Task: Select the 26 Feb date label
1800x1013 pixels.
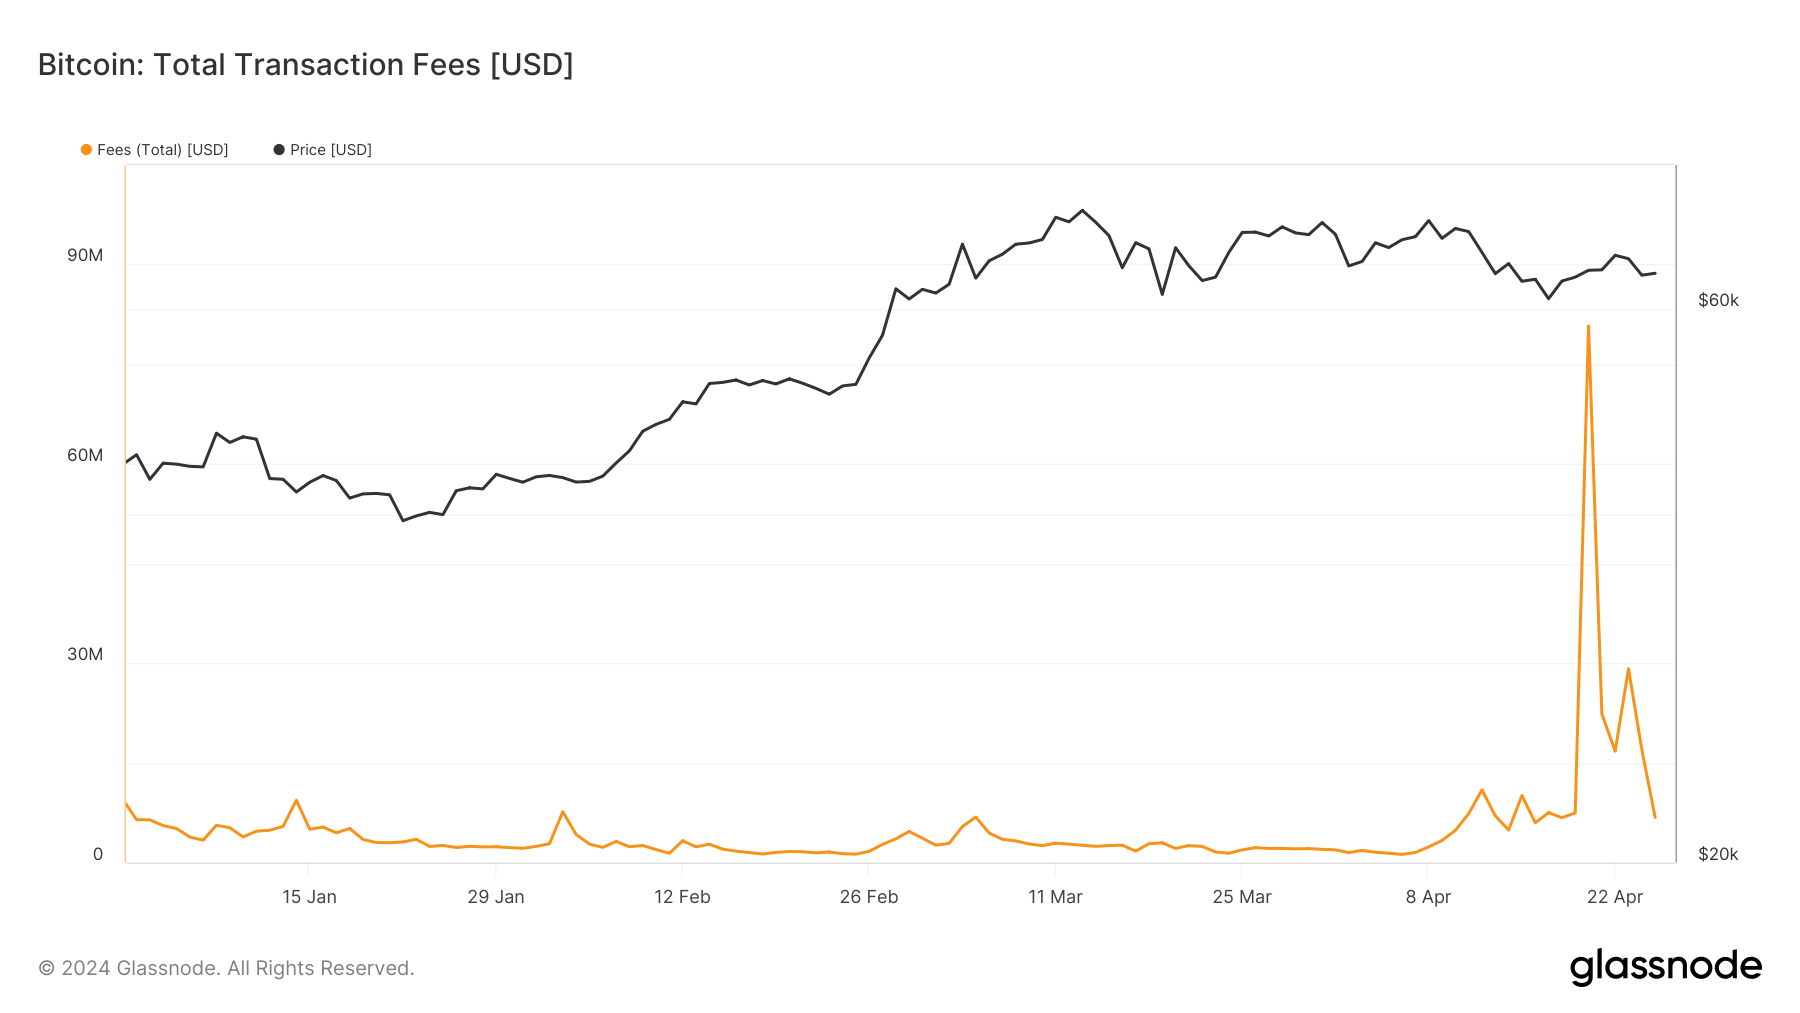Action: (x=869, y=897)
